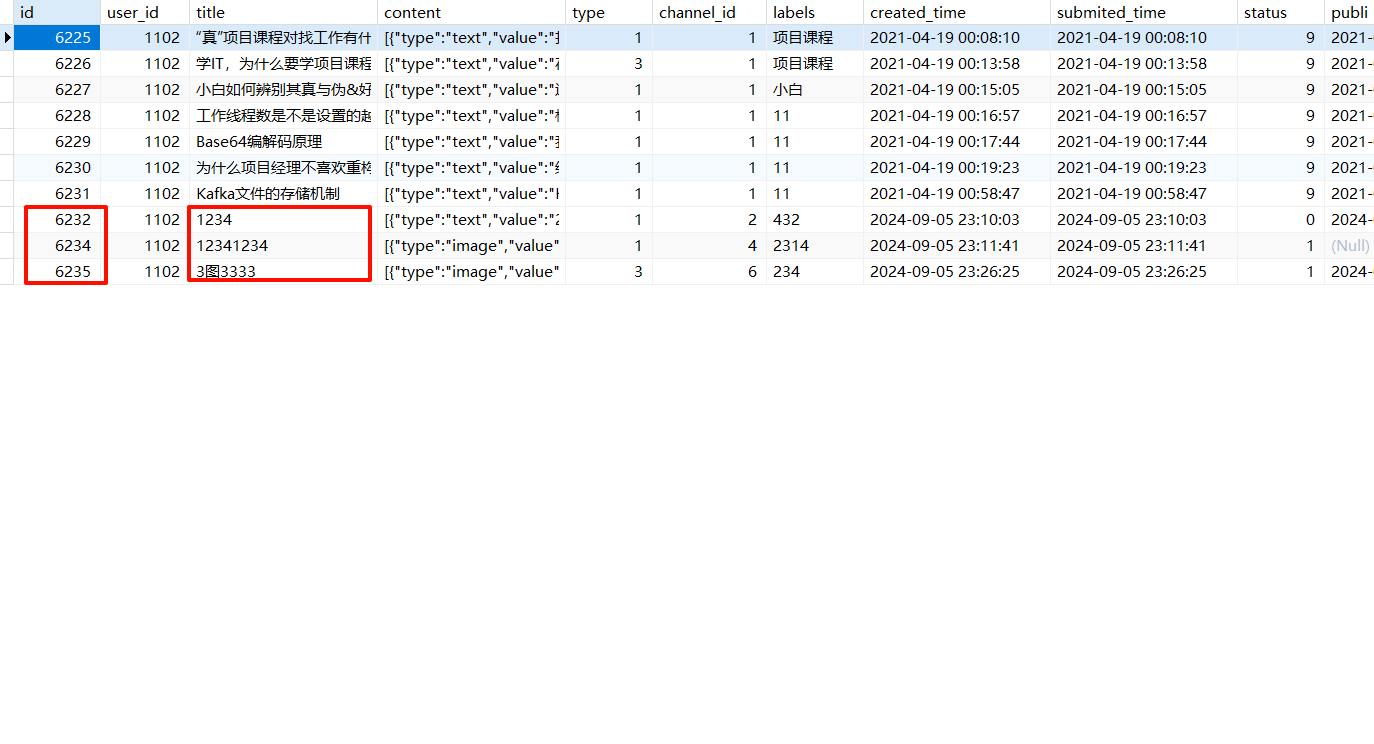The height and width of the screenshot is (744, 1374).
Task: Select user_id cell 1102 in row 6230
Action: coord(144,168)
